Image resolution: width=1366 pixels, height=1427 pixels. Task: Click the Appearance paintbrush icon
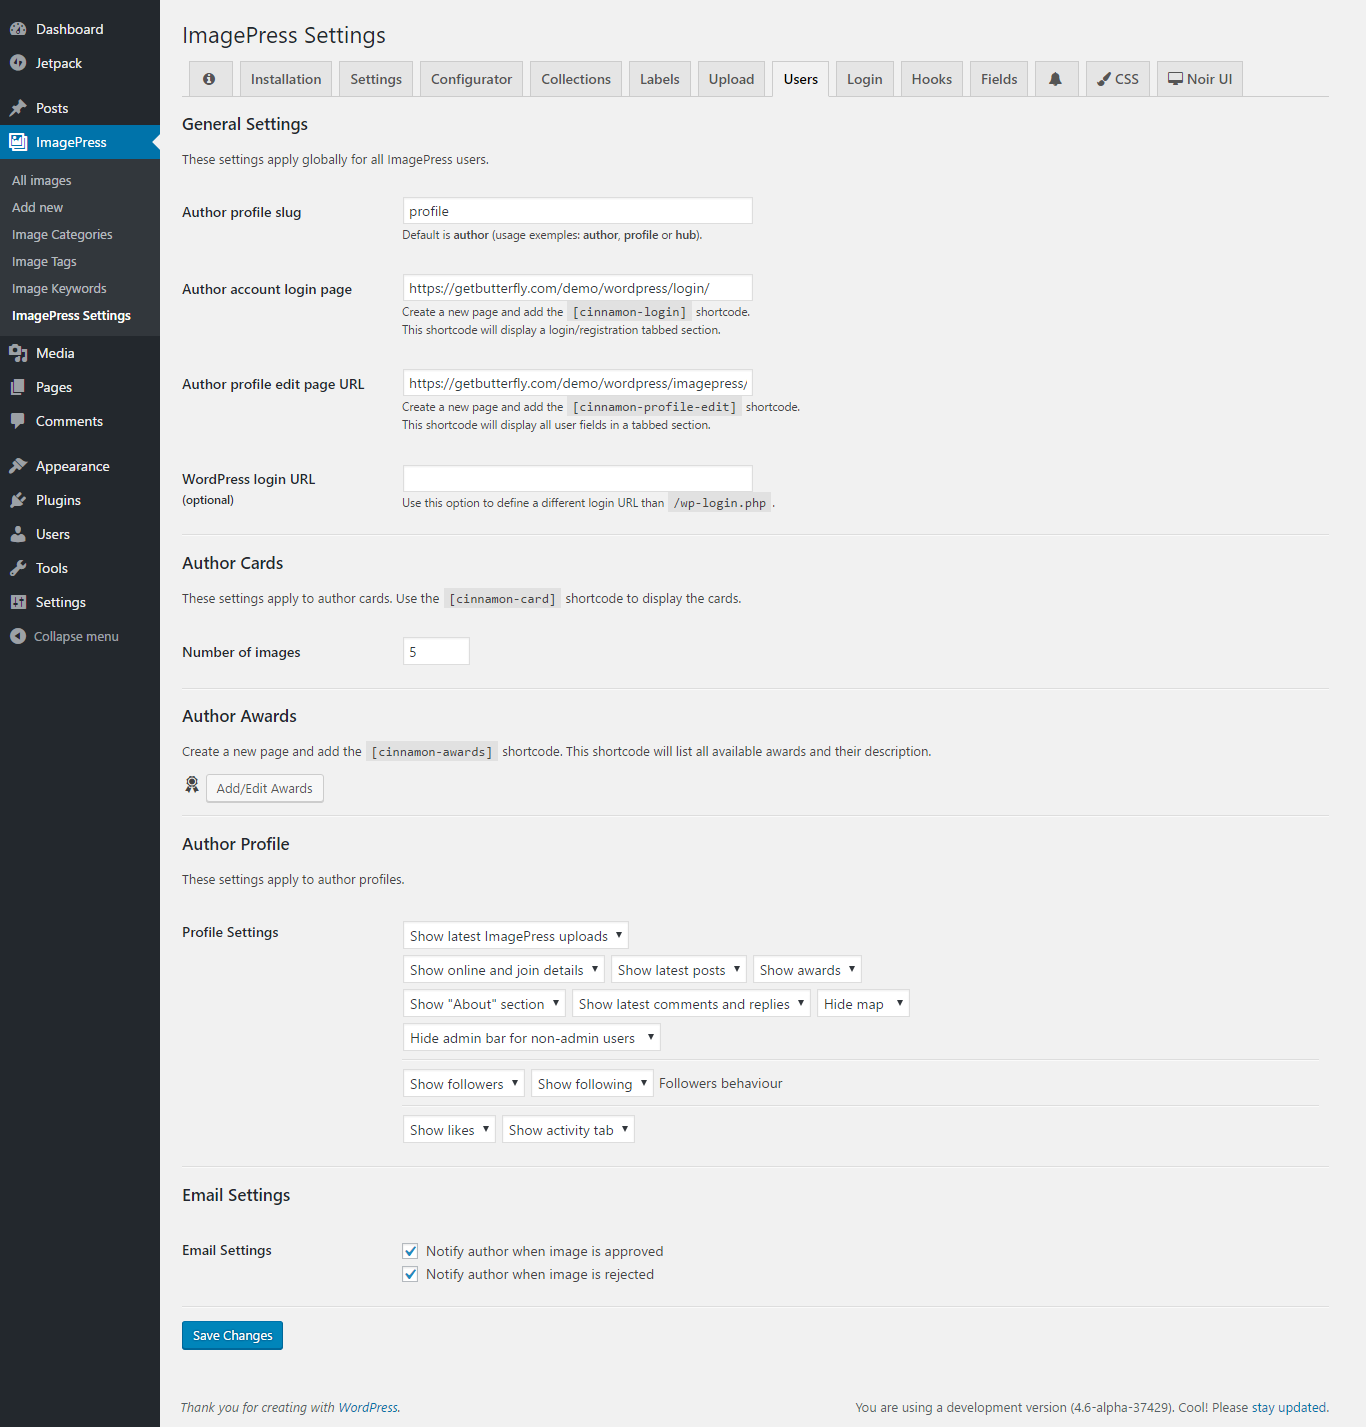[x=18, y=466]
